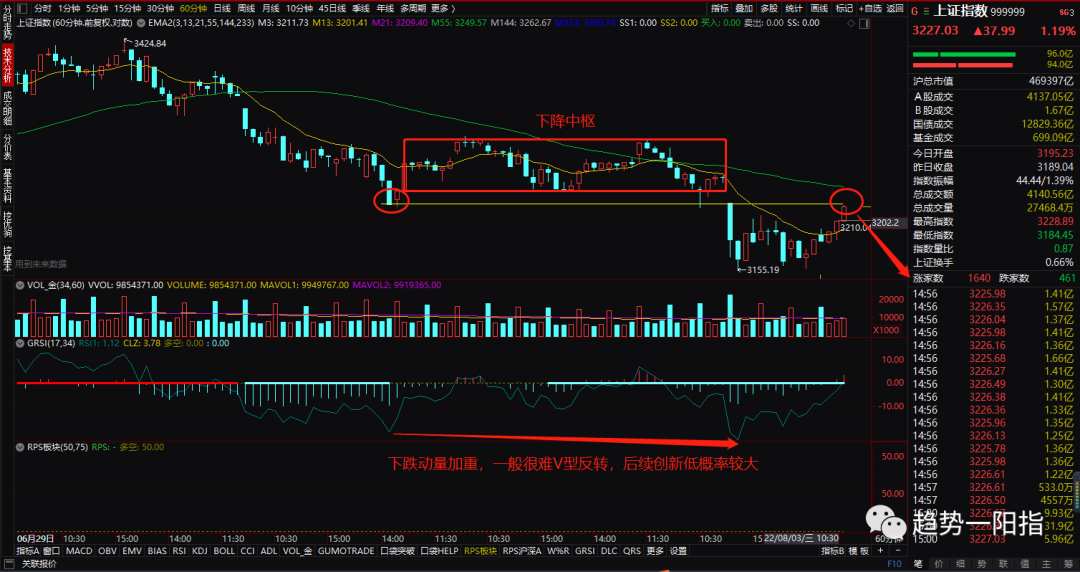
Task: Select the KDJ indicator
Action: click(200, 551)
